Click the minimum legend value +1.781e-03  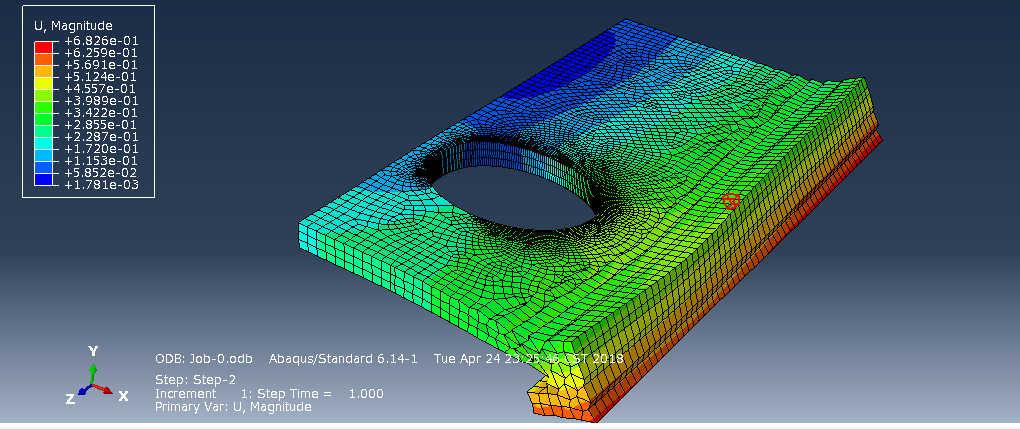101,185
